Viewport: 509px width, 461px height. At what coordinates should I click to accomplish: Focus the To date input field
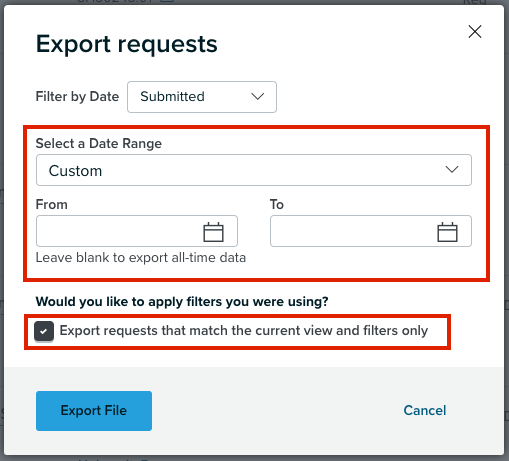point(371,231)
